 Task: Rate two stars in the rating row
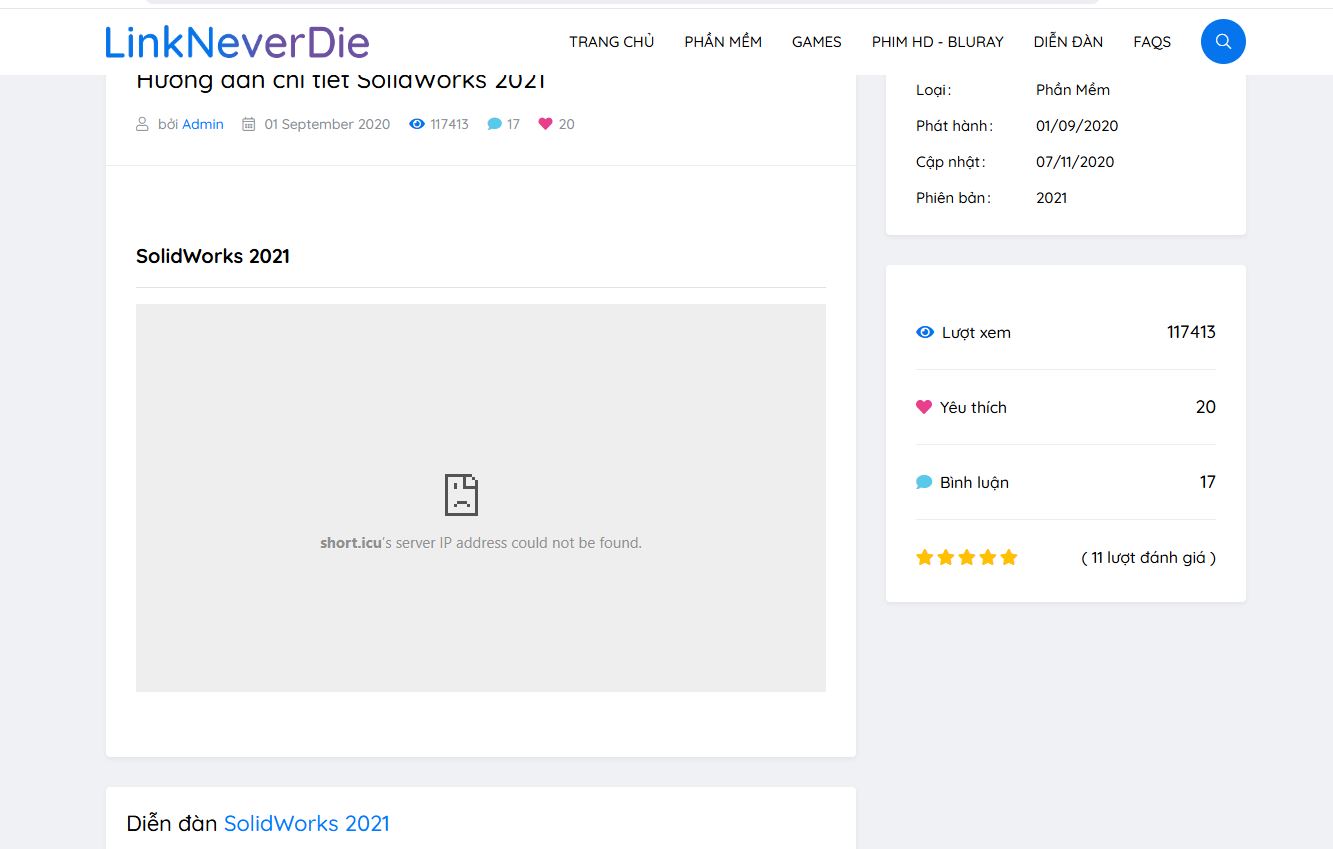[x=945, y=557]
